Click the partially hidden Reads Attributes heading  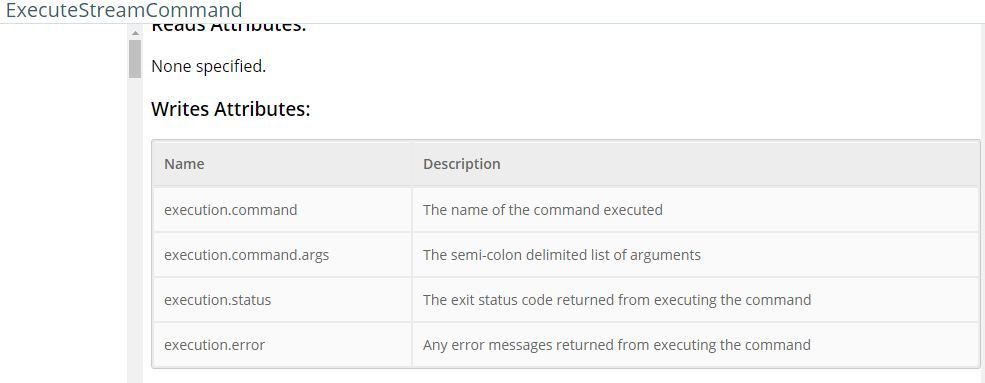point(229,28)
